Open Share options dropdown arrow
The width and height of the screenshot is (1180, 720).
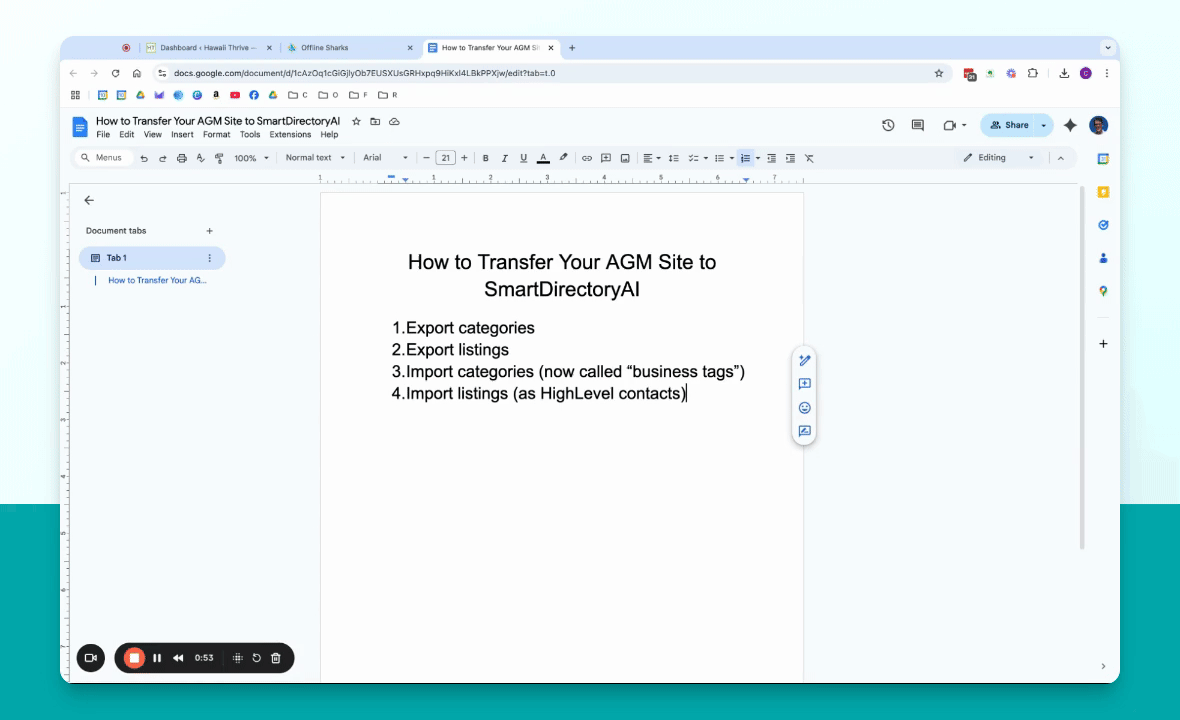1044,125
